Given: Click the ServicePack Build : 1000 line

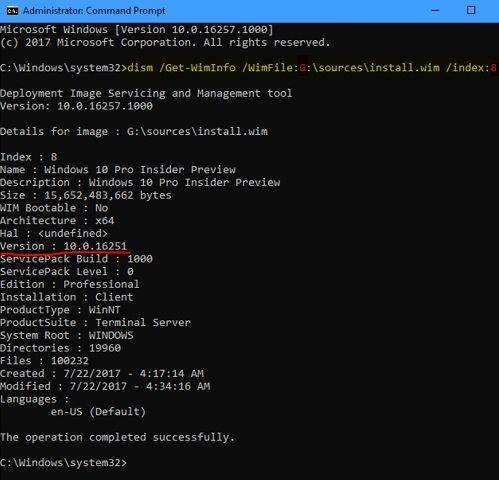Looking at the screenshot, I should pyautogui.click(x=76, y=259).
